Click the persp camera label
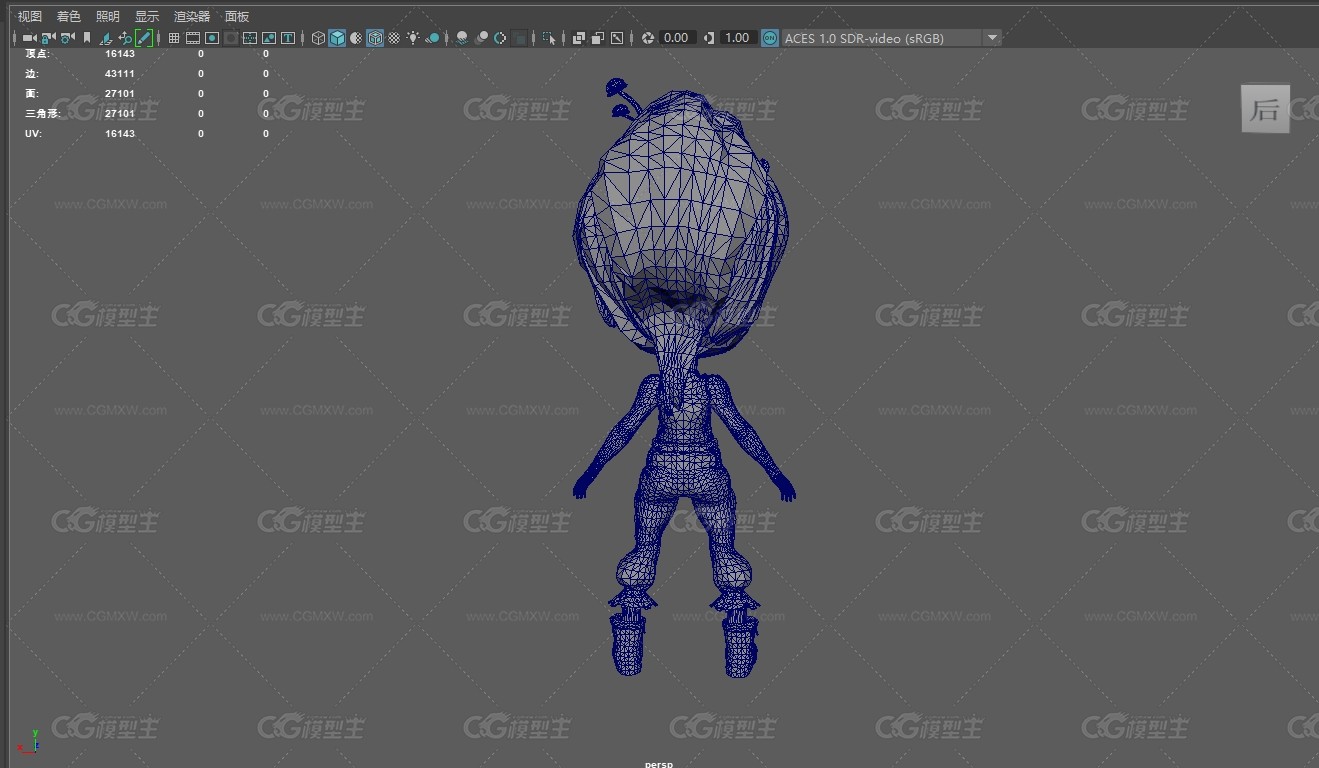The image size is (1319, 768). (659, 764)
